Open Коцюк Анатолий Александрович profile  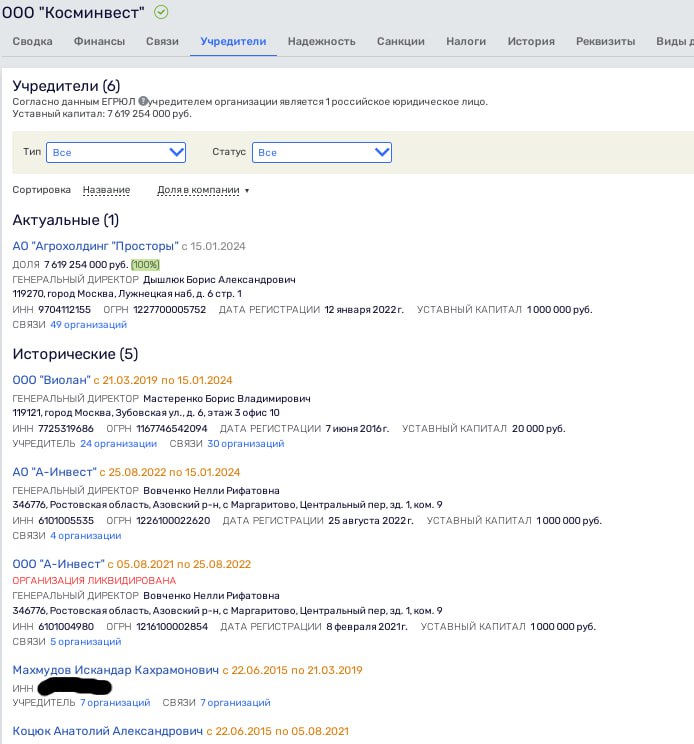click(x=108, y=731)
